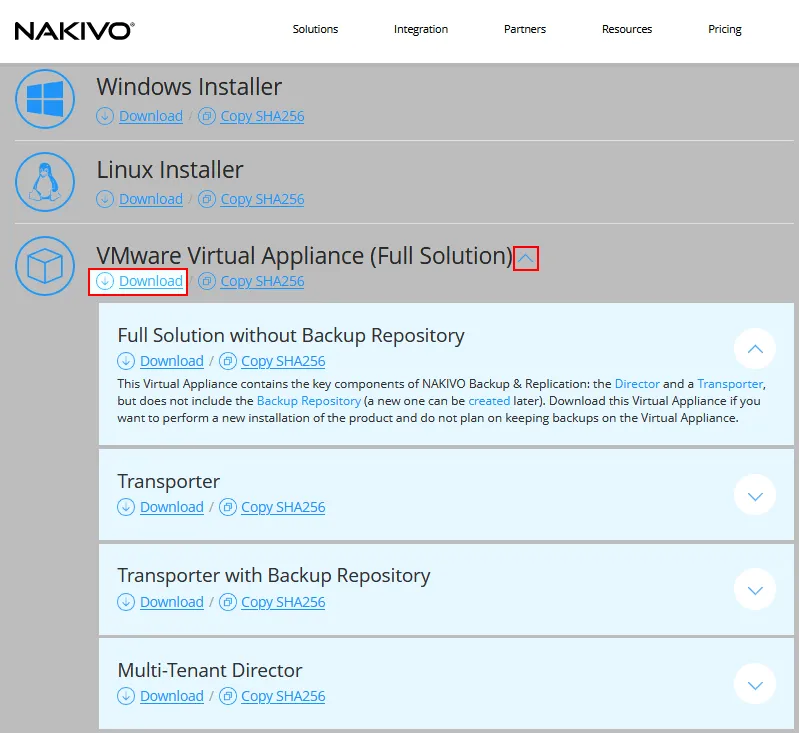This screenshot has height=733, width=799.
Task: Click the copy icon beside Windows Installer SHA256
Action: click(x=207, y=116)
